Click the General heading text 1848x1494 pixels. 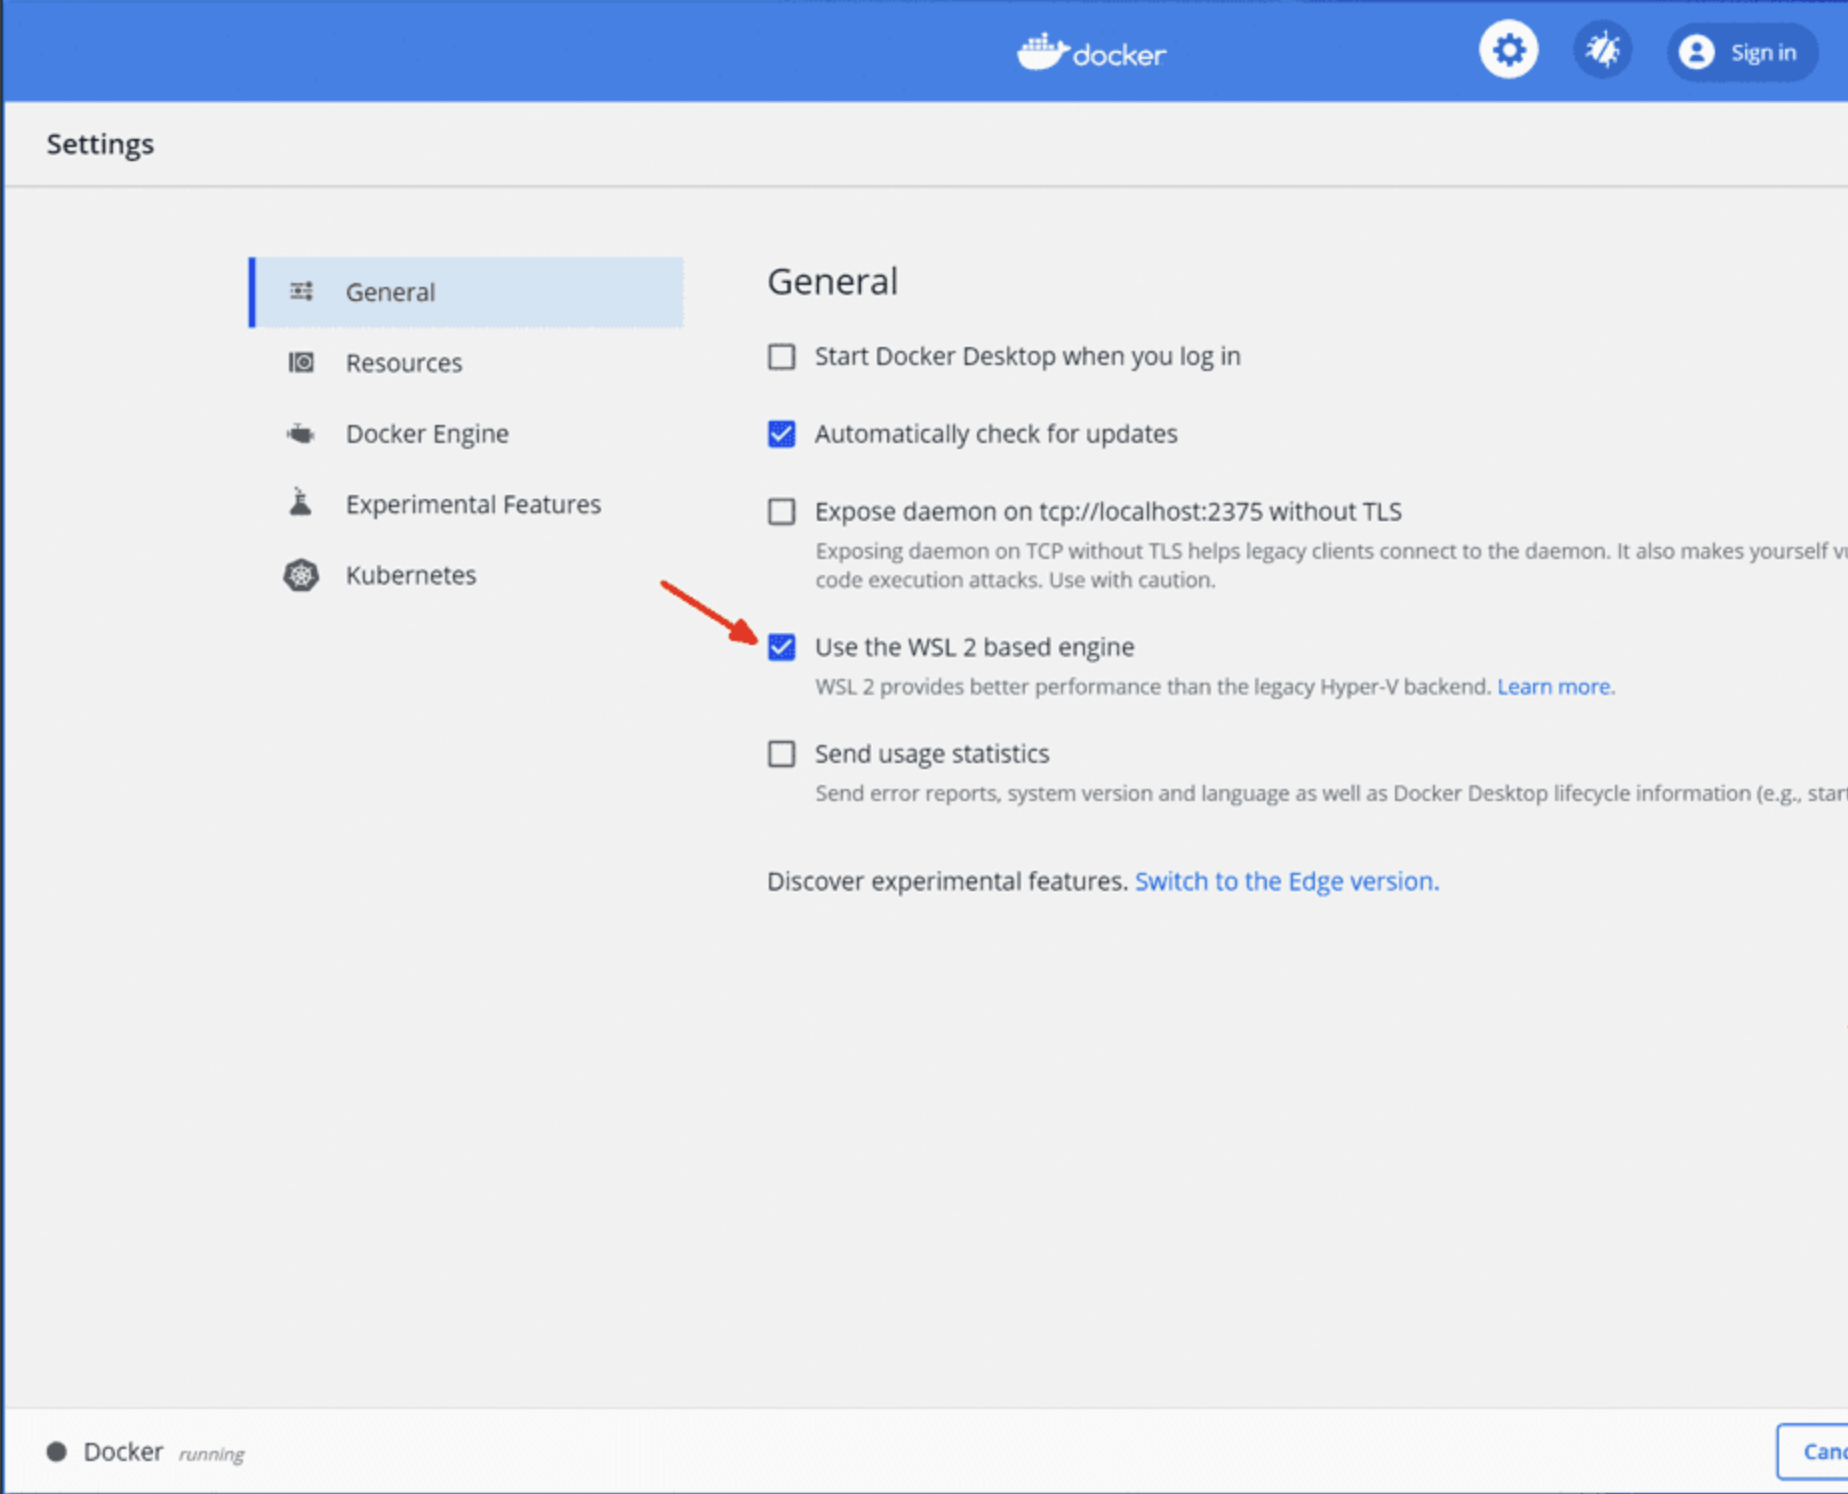(832, 281)
